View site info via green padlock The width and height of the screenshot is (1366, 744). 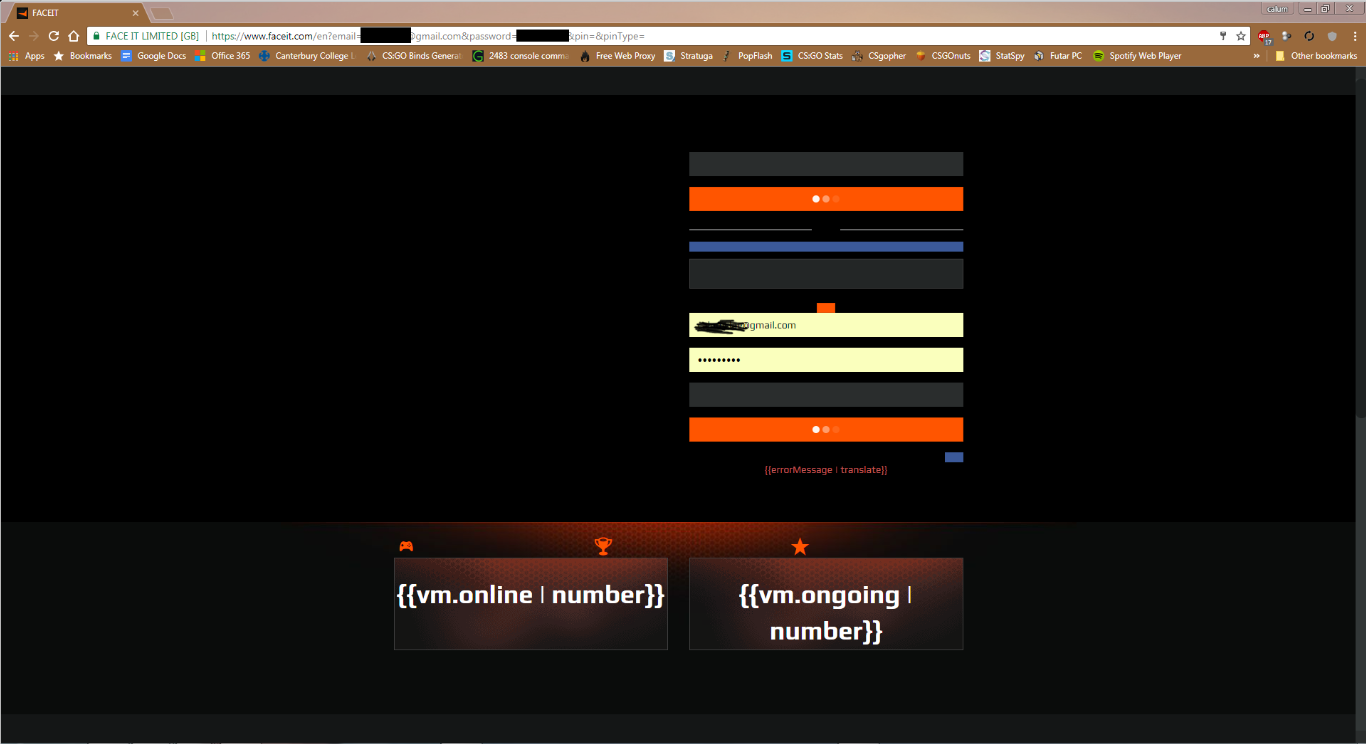pyautogui.click(x=97, y=35)
